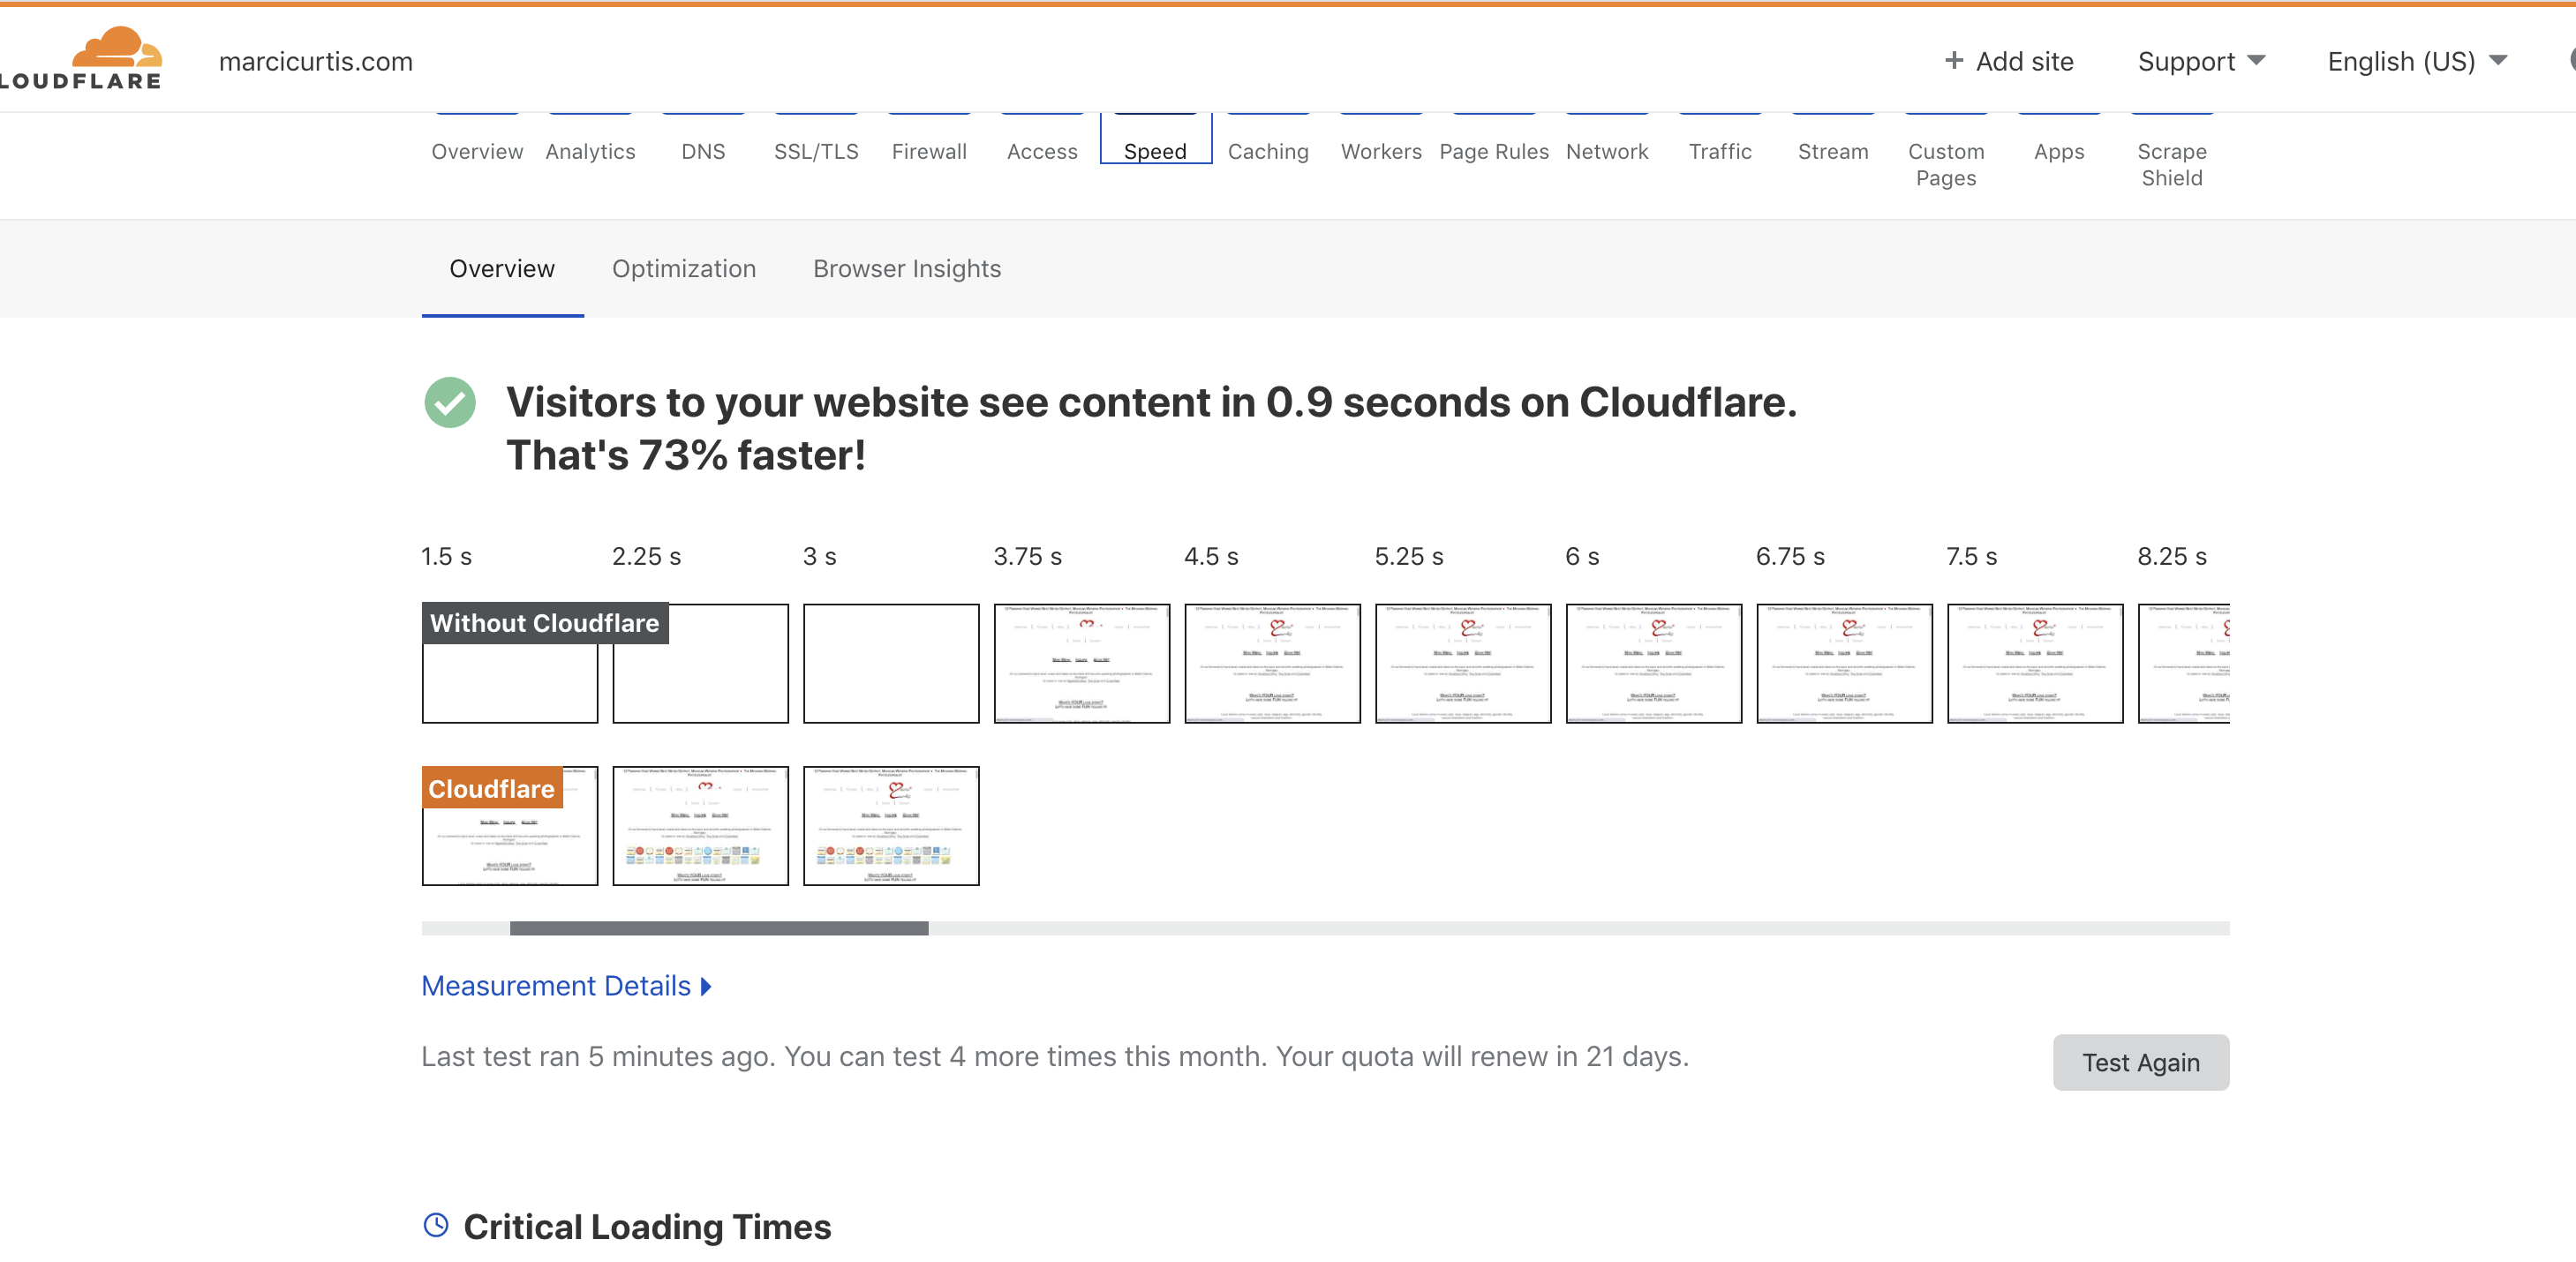
Task: Expand the Support dropdown menu
Action: point(2200,62)
